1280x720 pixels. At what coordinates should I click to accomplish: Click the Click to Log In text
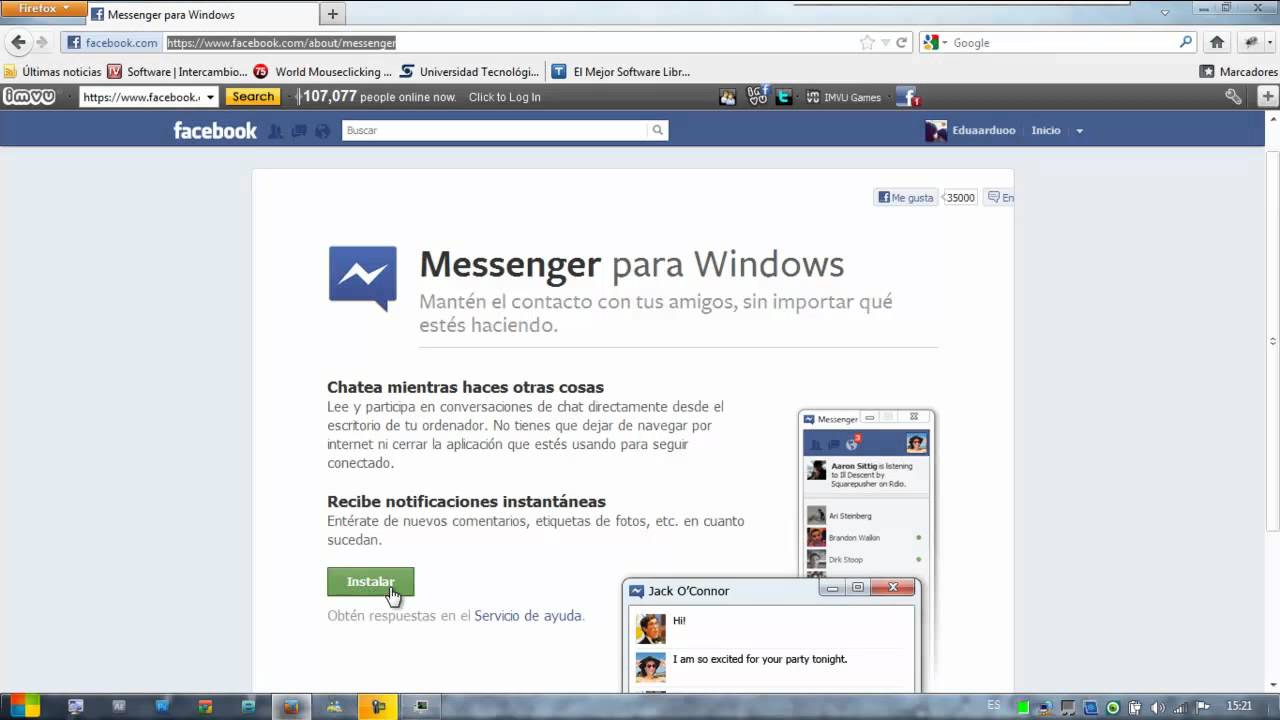coord(504,97)
